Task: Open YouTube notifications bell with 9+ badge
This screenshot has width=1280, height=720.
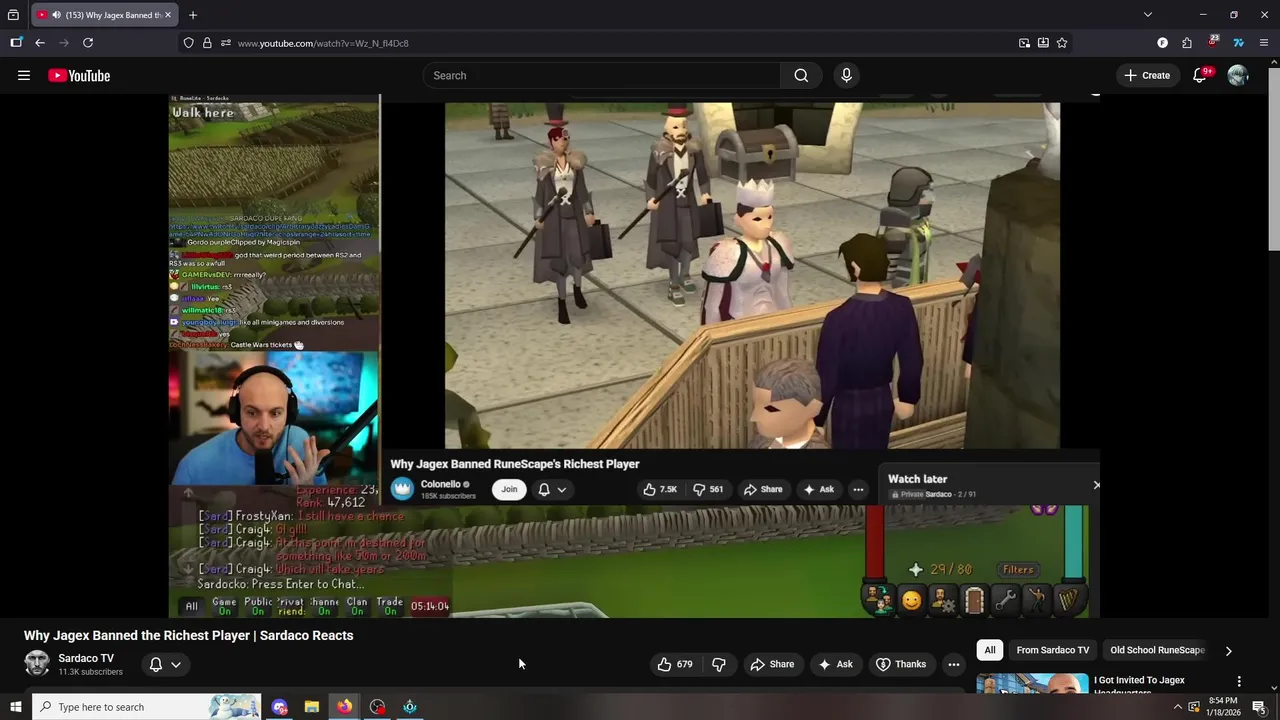Action: tap(1200, 75)
